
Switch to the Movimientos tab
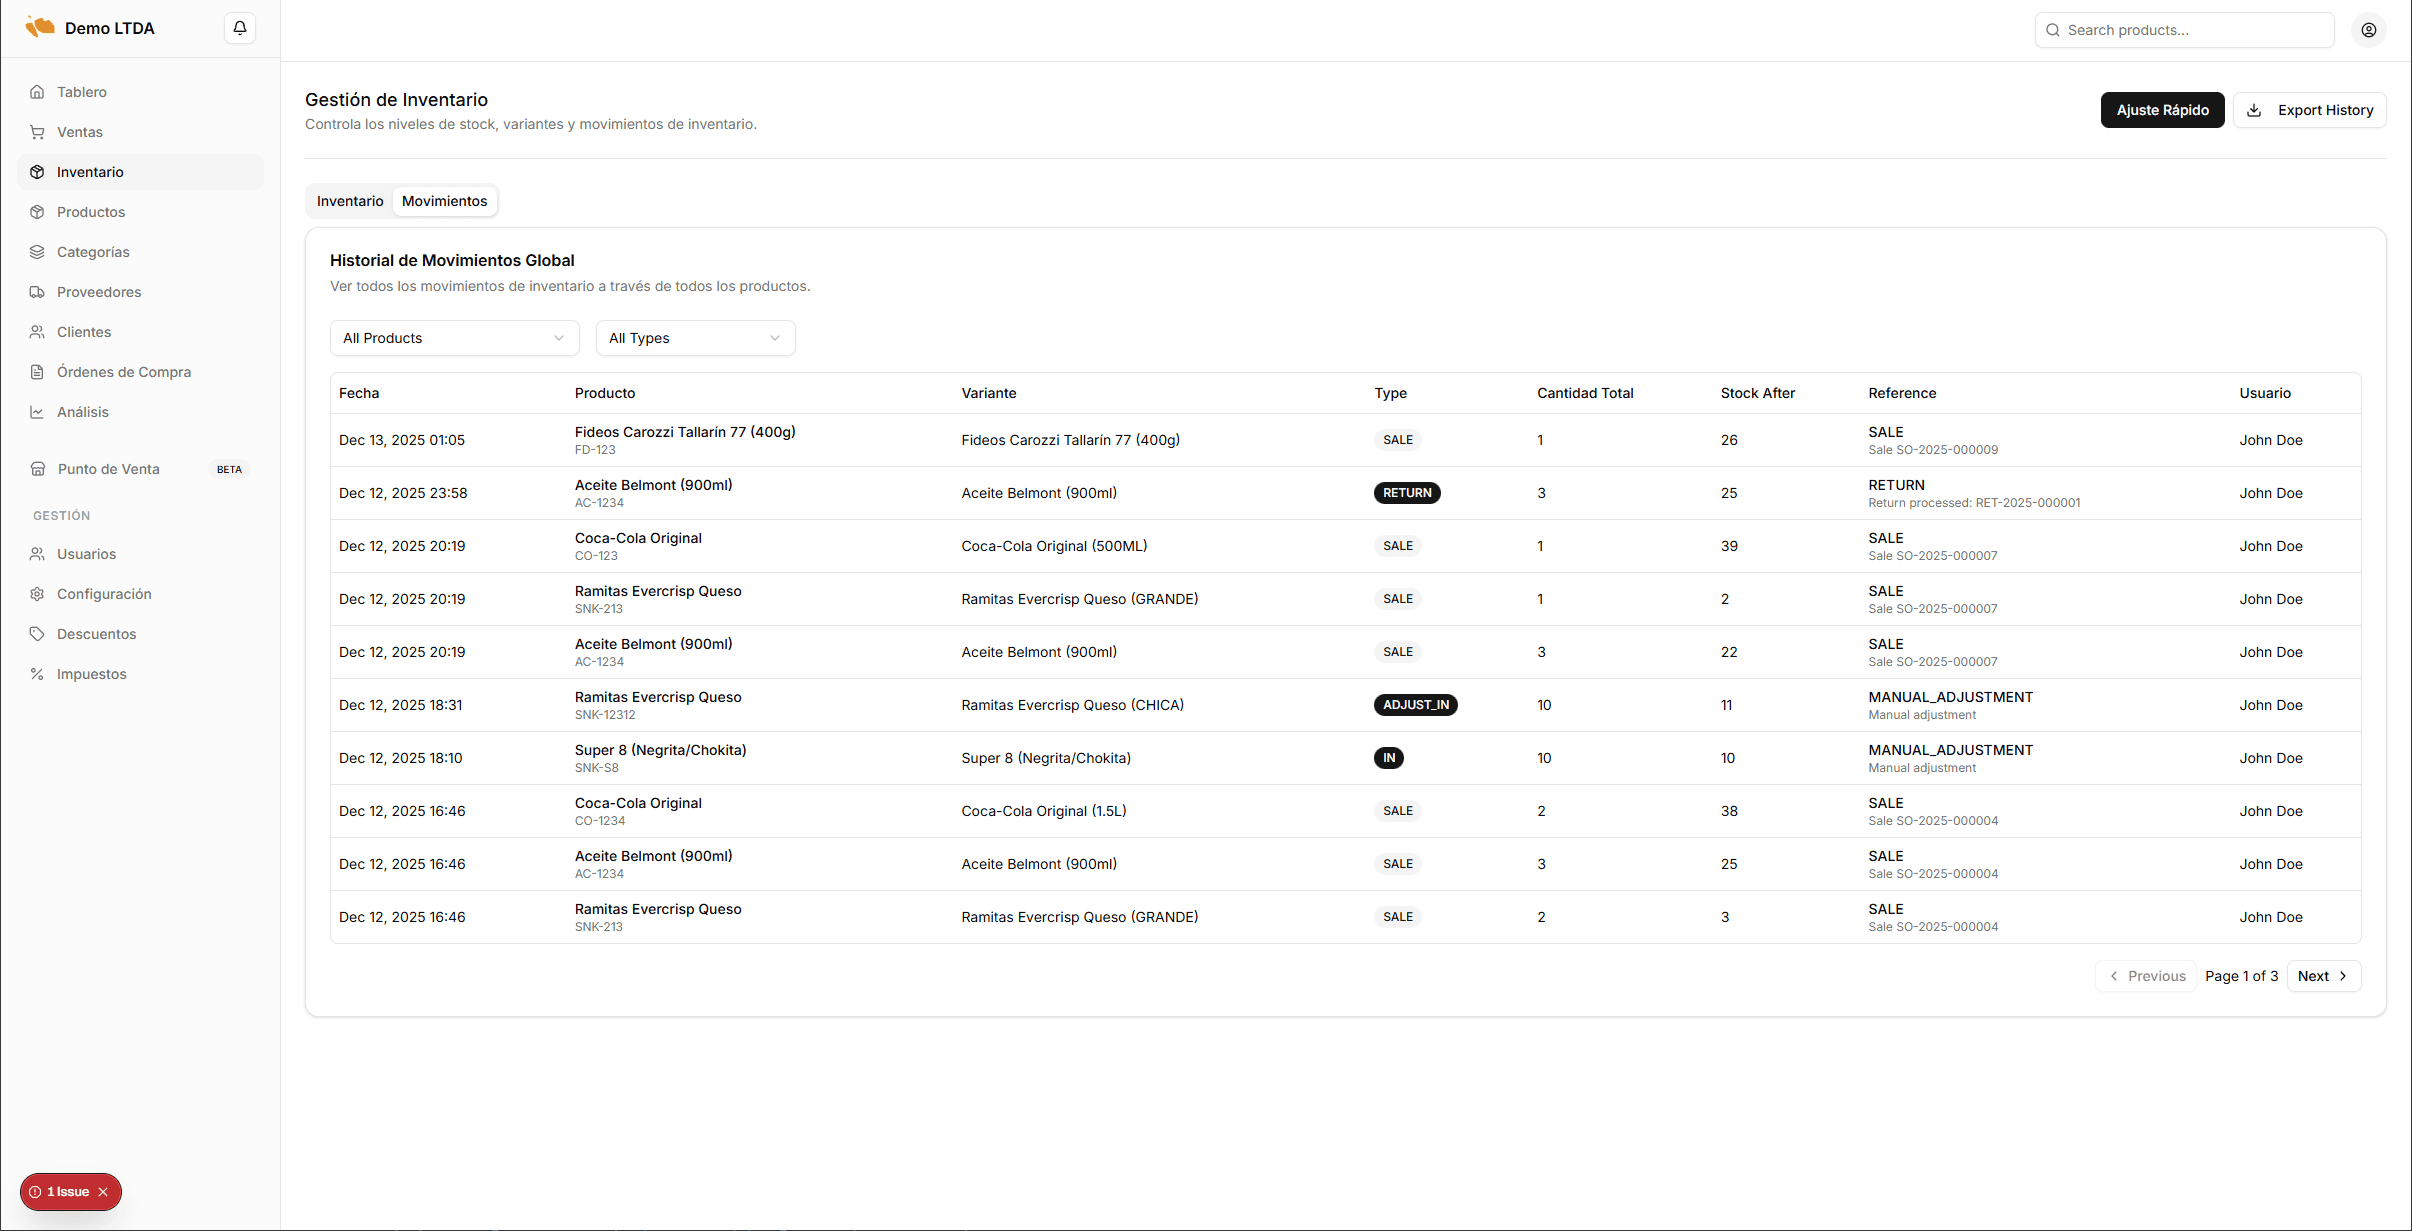(444, 200)
